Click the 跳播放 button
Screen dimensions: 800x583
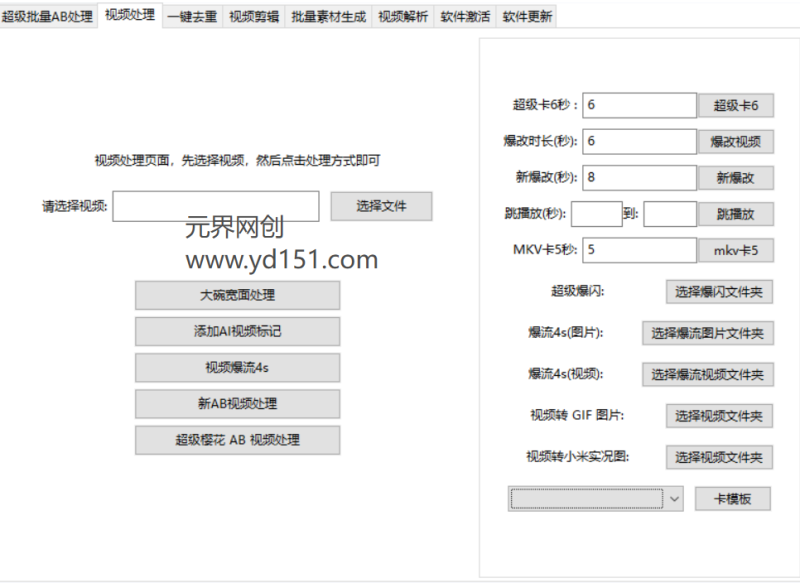(737, 214)
